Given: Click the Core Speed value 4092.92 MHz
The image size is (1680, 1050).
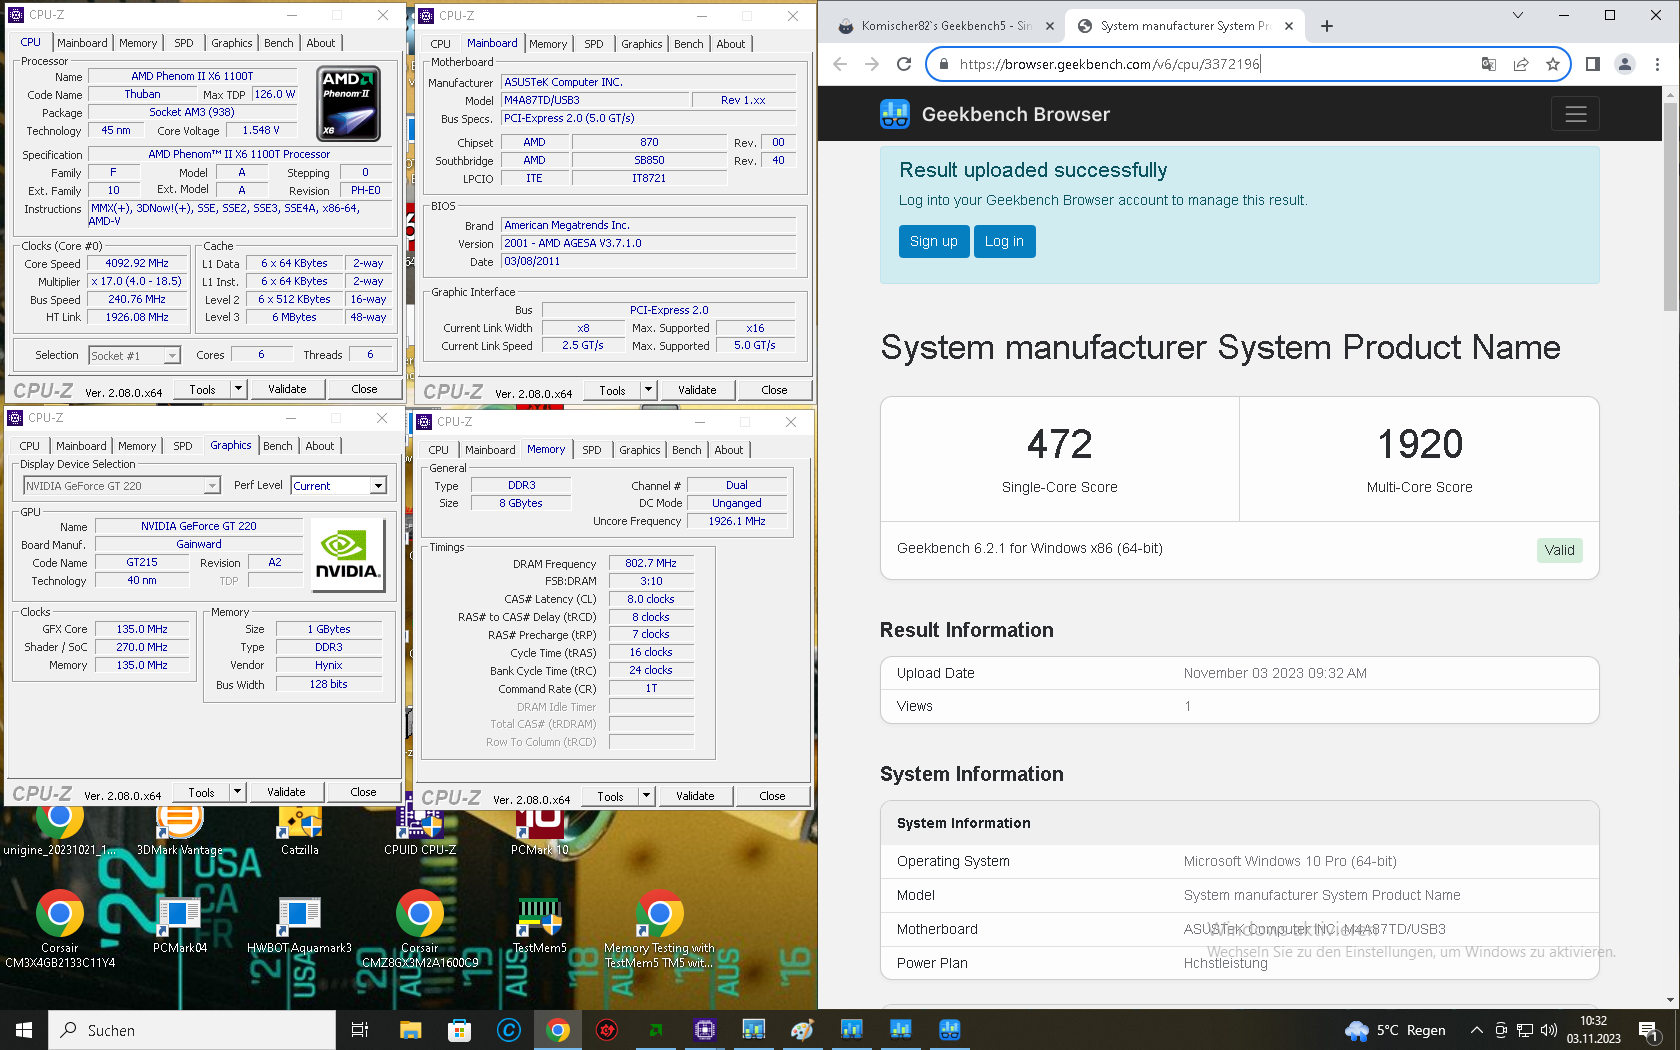Looking at the screenshot, I should coord(137,264).
